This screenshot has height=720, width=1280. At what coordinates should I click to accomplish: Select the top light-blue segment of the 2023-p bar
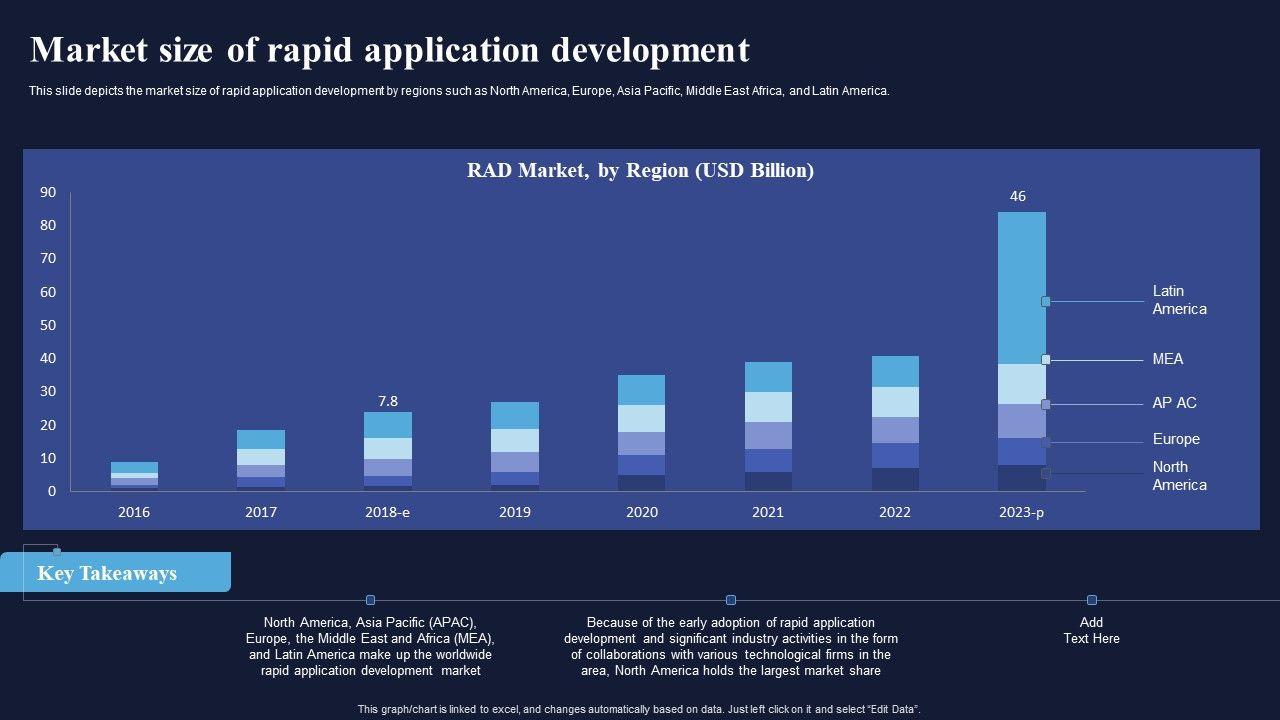coord(1021,287)
